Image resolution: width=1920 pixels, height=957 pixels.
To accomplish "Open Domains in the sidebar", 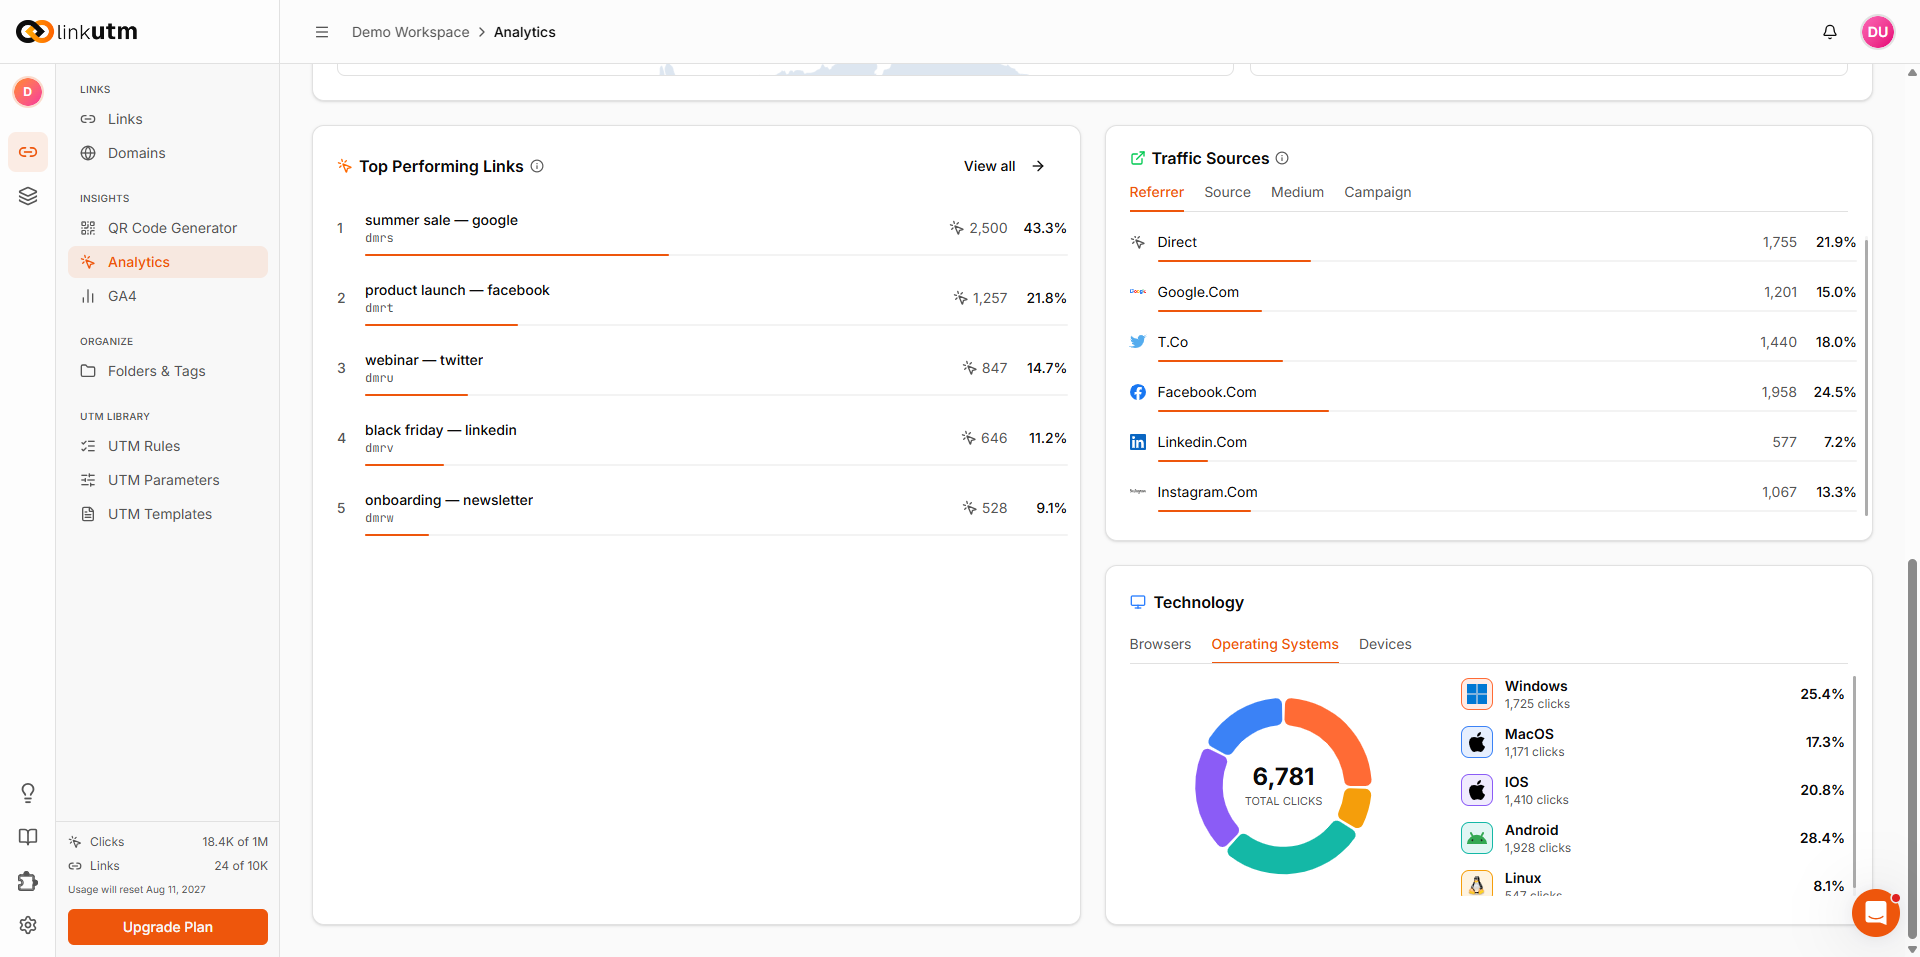I will point(168,153).
